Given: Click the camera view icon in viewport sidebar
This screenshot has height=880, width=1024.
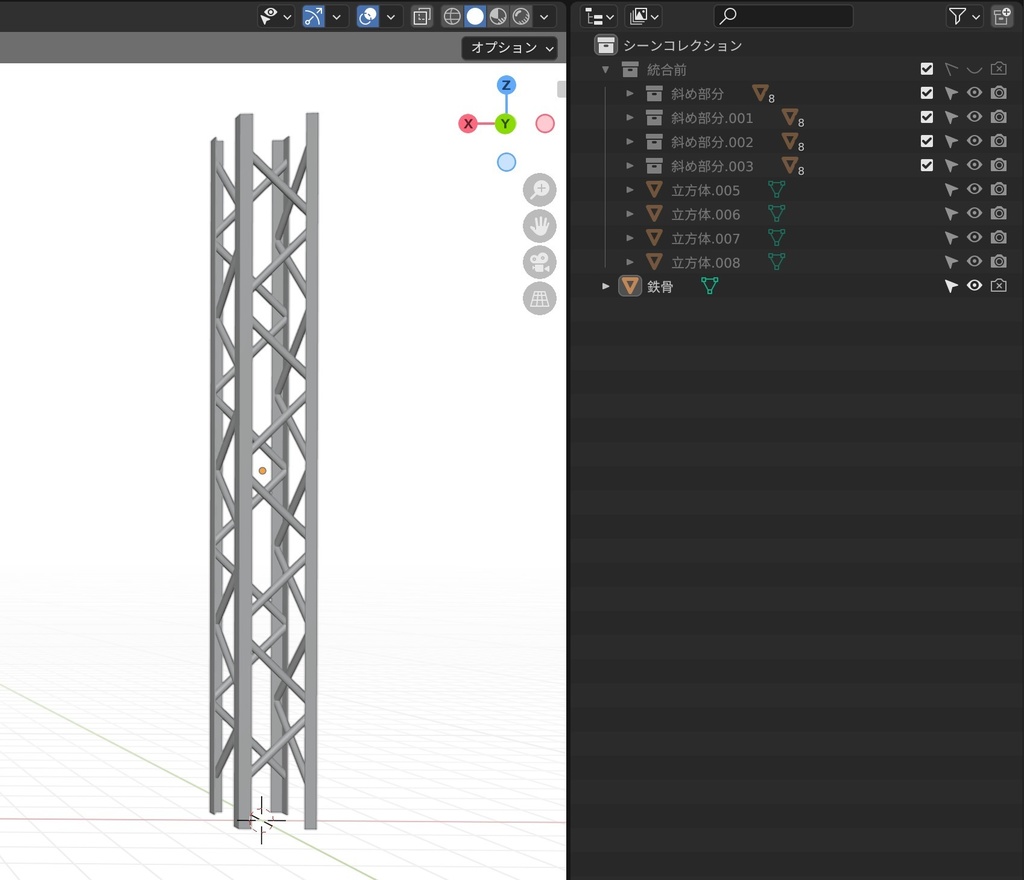Looking at the screenshot, I should coord(540,262).
